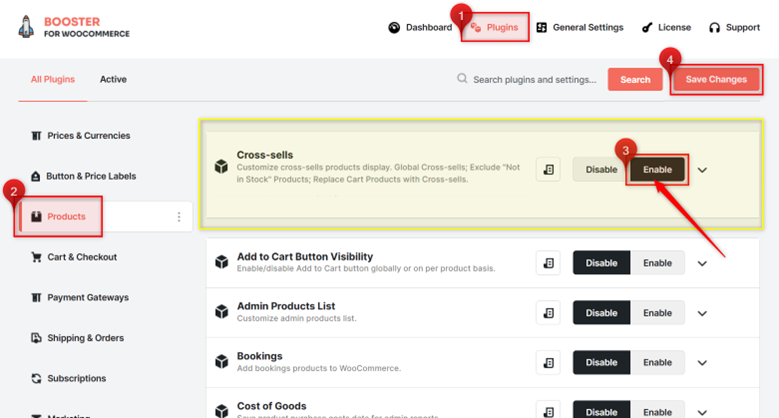
Task: Click the Dashboard gauge icon
Action: (x=394, y=28)
